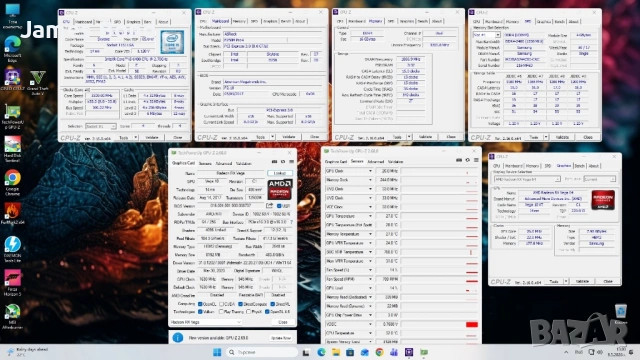Click the Lookup button in GPU-Z

tap(280, 173)
